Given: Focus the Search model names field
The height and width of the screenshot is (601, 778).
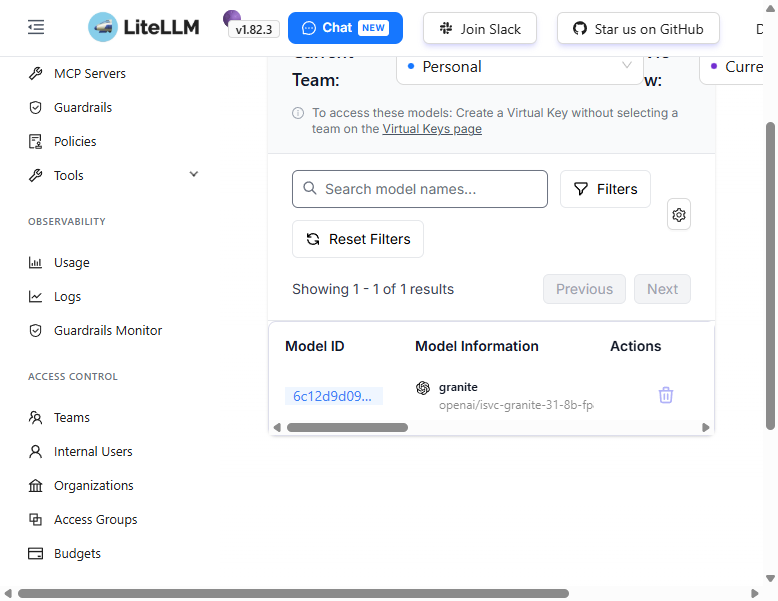Looking at the screenshot, I should pyautogui.click(x=420, y=189).
